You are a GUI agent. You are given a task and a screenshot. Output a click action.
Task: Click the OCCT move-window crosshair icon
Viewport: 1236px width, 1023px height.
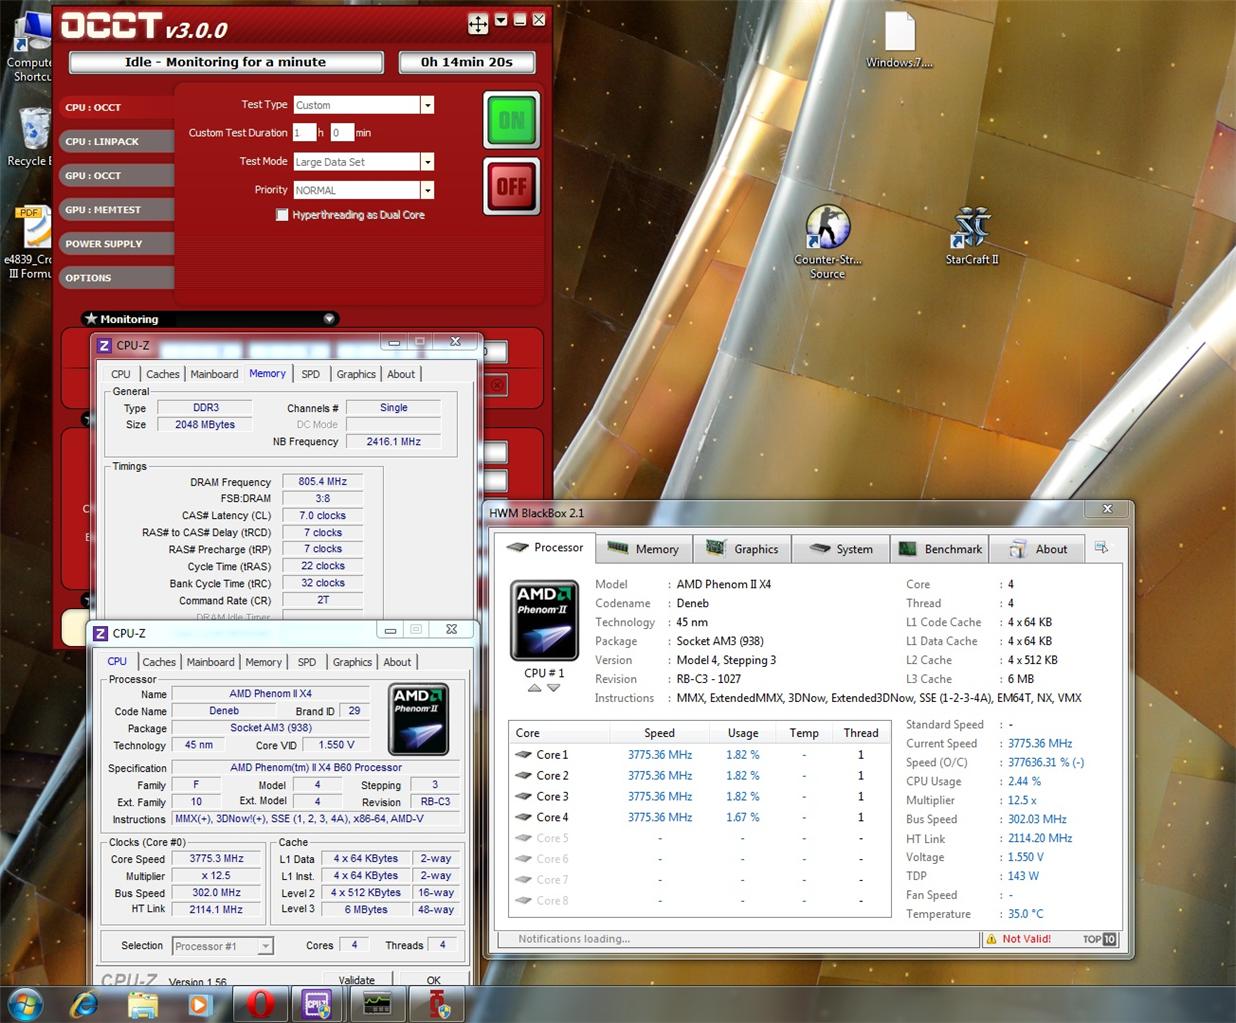tap(478, 23)
